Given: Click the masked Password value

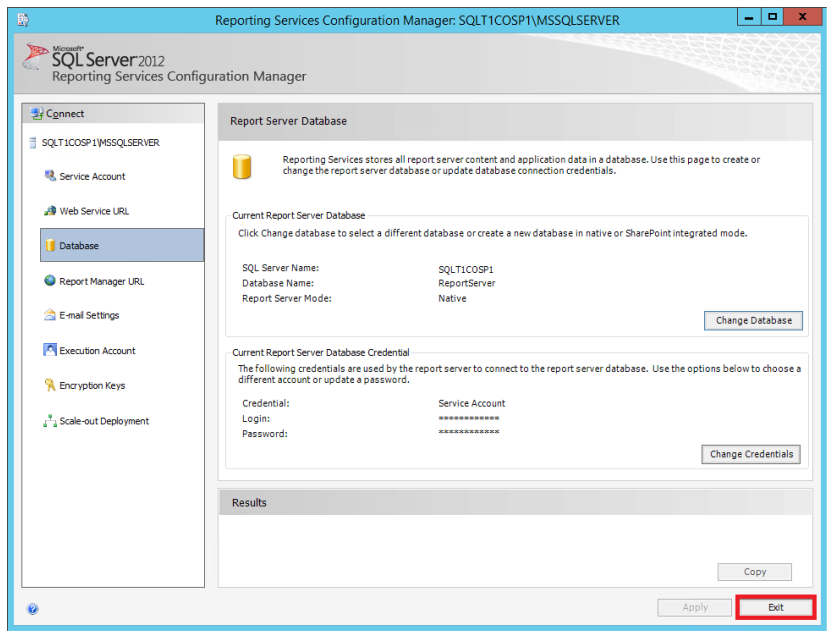Looking at the screenshot, I should coord(469,432).
